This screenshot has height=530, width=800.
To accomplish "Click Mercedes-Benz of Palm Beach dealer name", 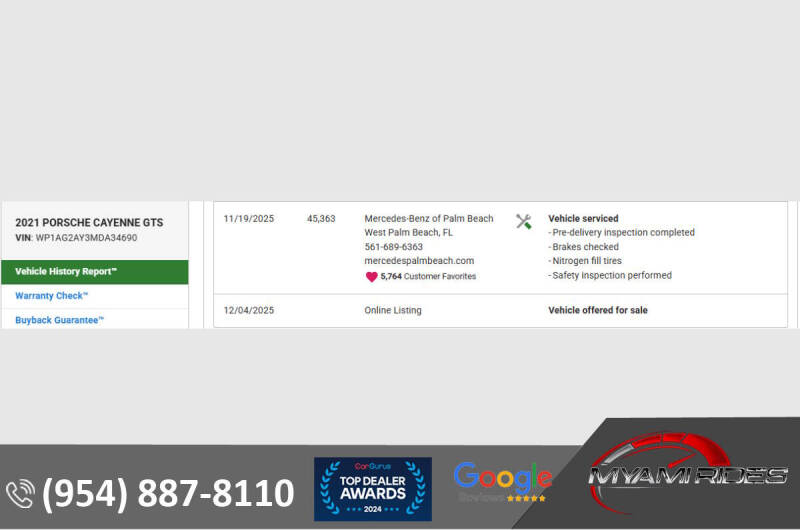I will point(428,218).
